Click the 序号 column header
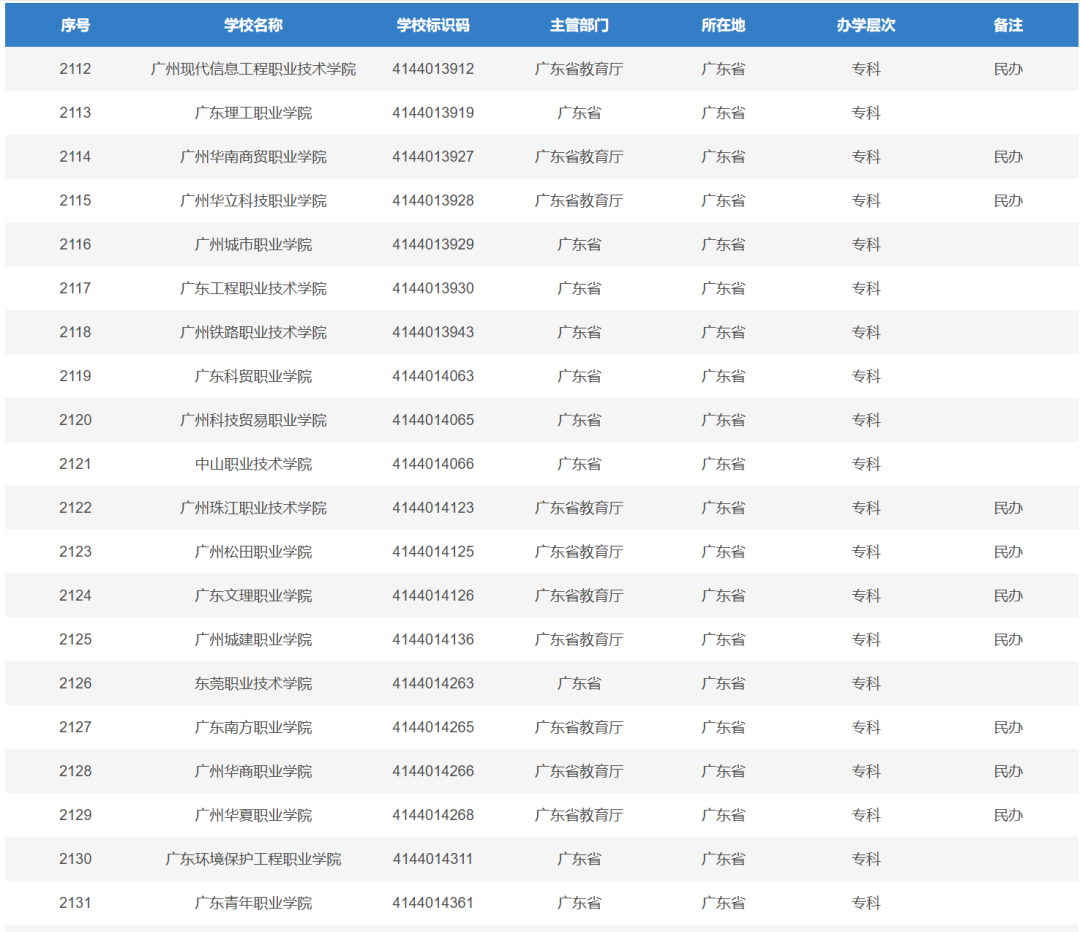The height and width of the screenshot is (932, 1080). coord(75,25)
